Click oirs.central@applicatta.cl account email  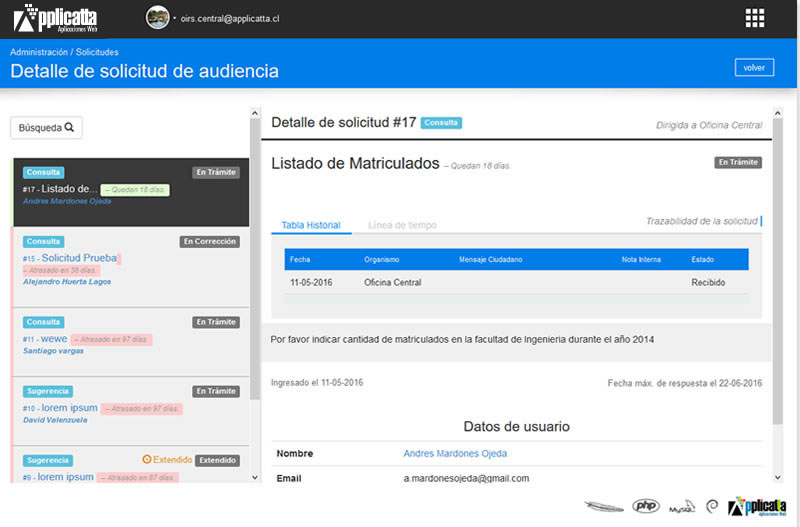230,19
